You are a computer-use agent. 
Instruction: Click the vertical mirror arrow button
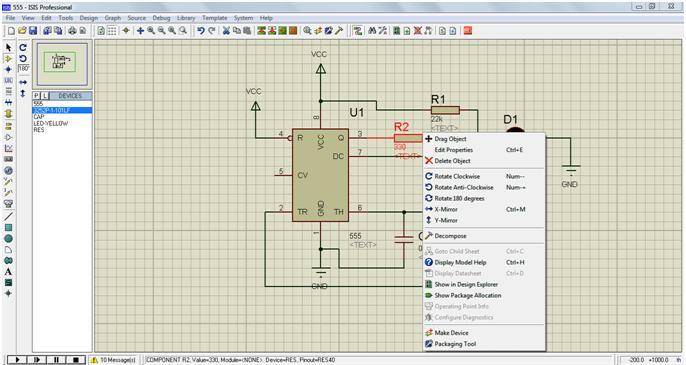(23, 93)
